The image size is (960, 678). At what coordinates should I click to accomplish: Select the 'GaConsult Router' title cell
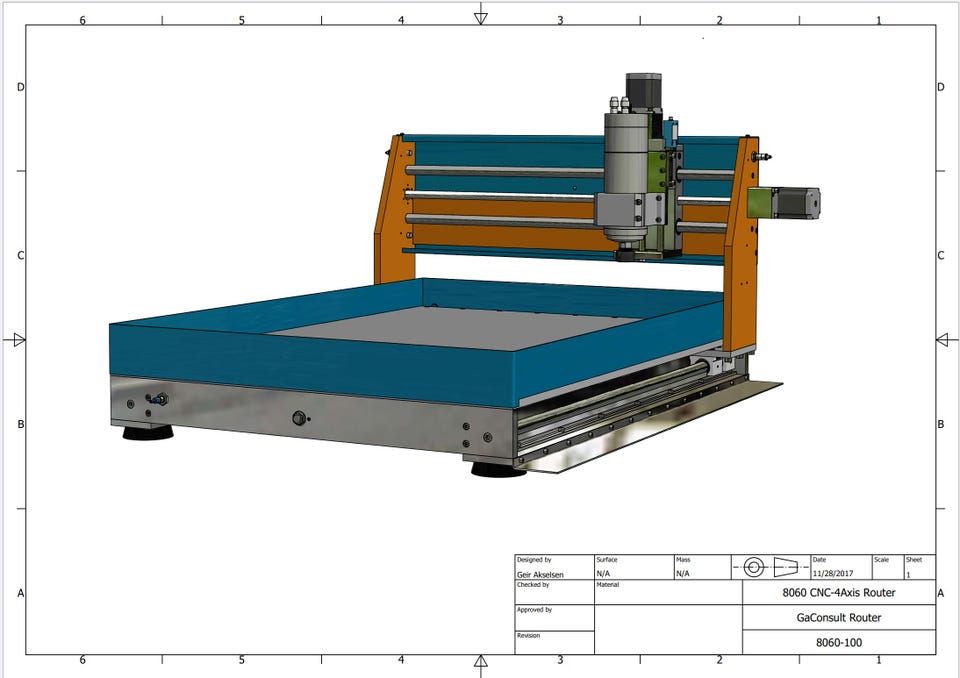[839, 617]
